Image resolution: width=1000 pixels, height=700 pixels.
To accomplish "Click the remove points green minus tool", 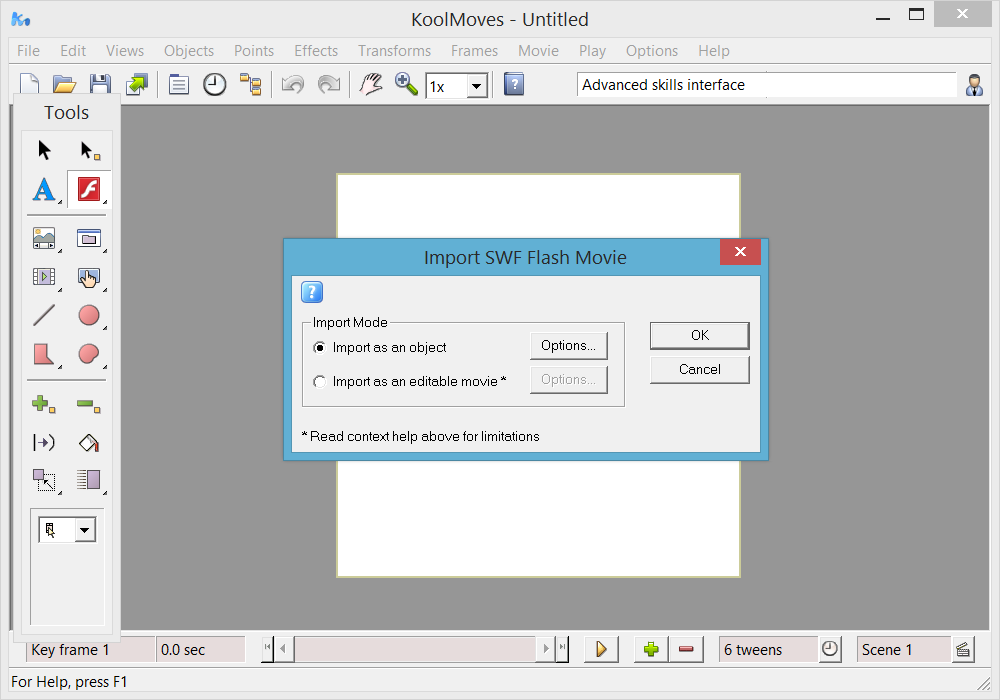I will tap(89, 404).
